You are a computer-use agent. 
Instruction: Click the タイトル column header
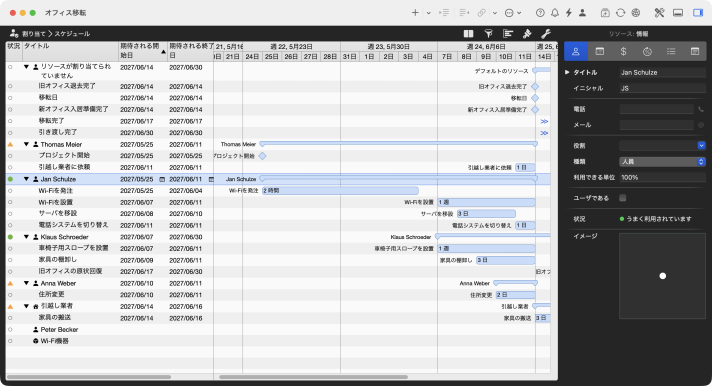(x=70, y=51)
